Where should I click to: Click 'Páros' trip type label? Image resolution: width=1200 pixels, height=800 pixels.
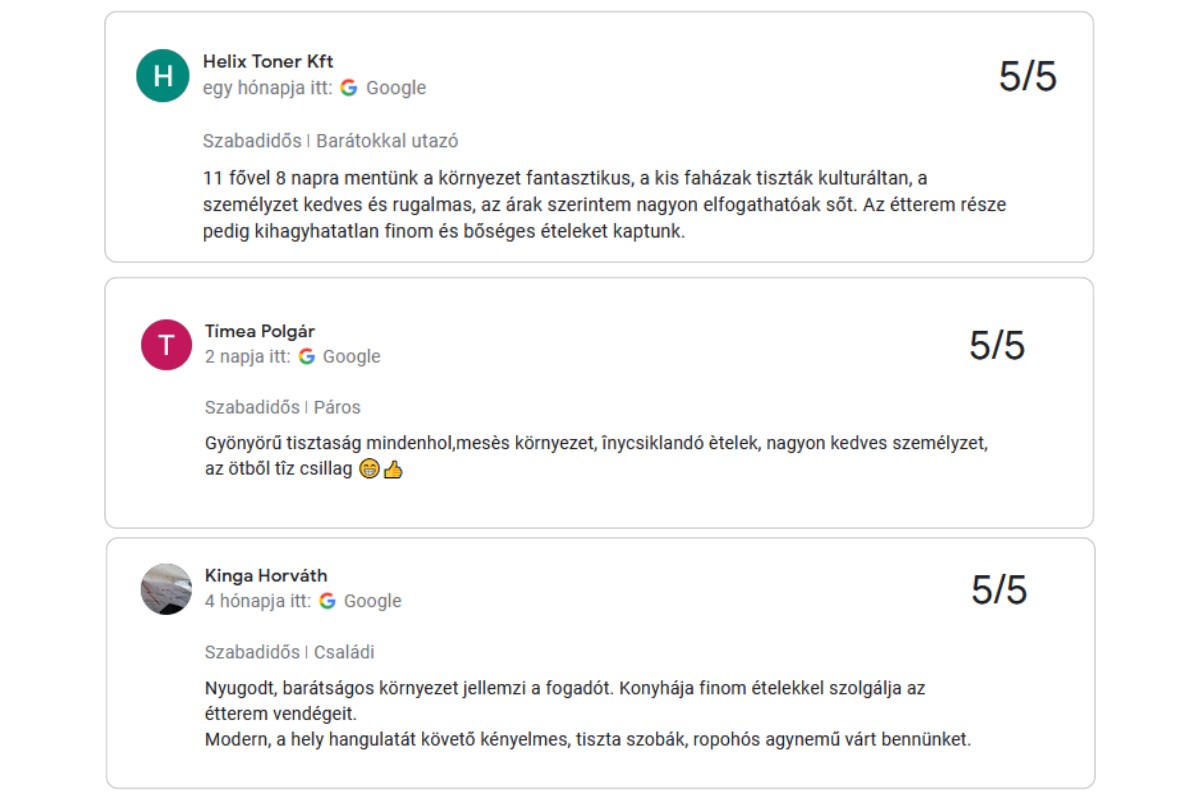tap(337, 407)
